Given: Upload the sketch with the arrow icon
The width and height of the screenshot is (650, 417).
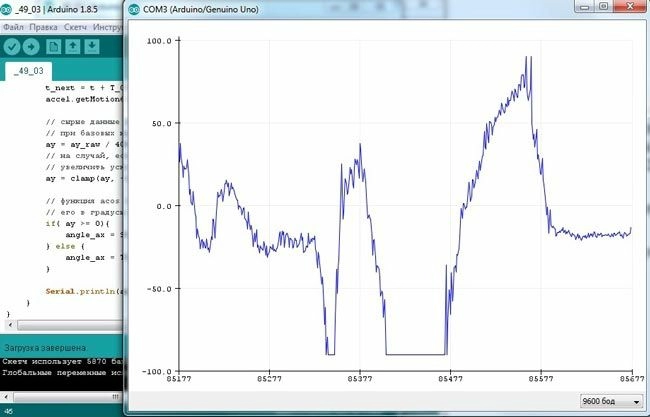Looking at the screenshot, I should (x=31, y=47).
